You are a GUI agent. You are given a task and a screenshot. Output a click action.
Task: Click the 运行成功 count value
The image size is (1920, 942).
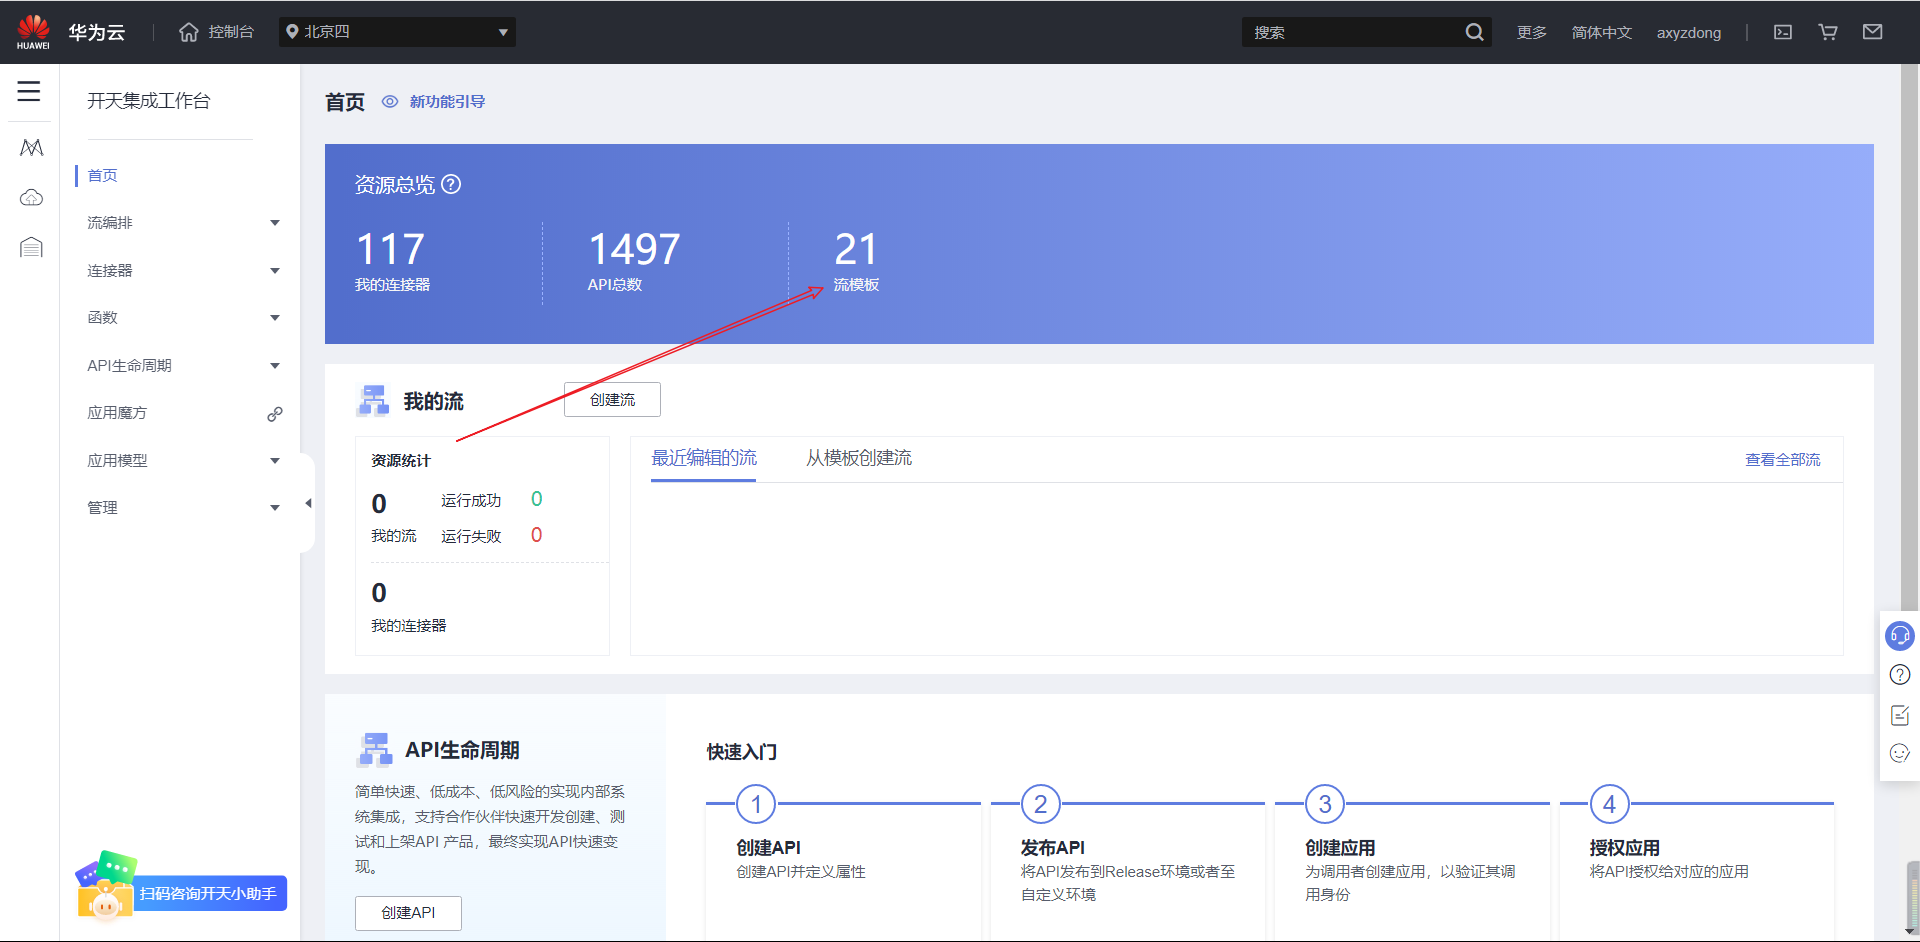(x=537, y=499)
